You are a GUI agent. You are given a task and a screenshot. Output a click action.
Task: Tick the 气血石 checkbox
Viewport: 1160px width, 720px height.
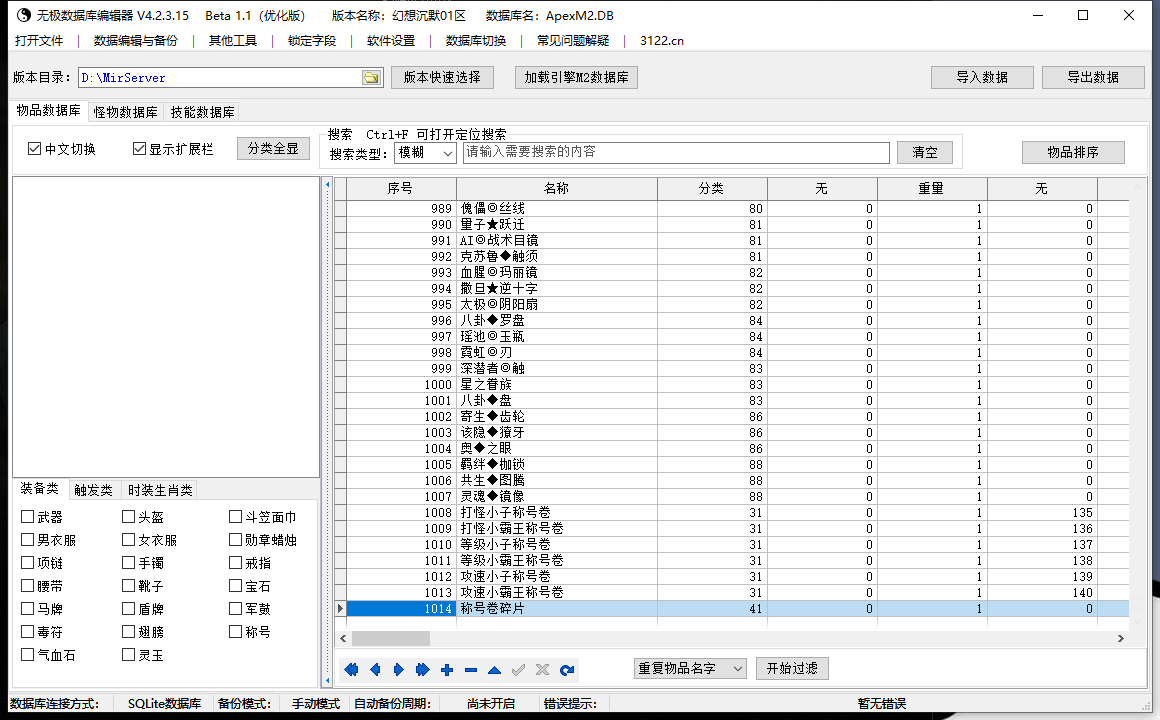(x=27, y=654)
